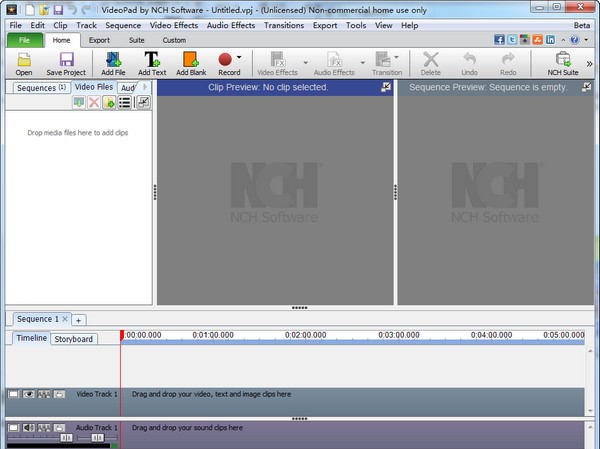
Task: Adjust Audio Track 1 pan slider
Action: coord(97,437)
